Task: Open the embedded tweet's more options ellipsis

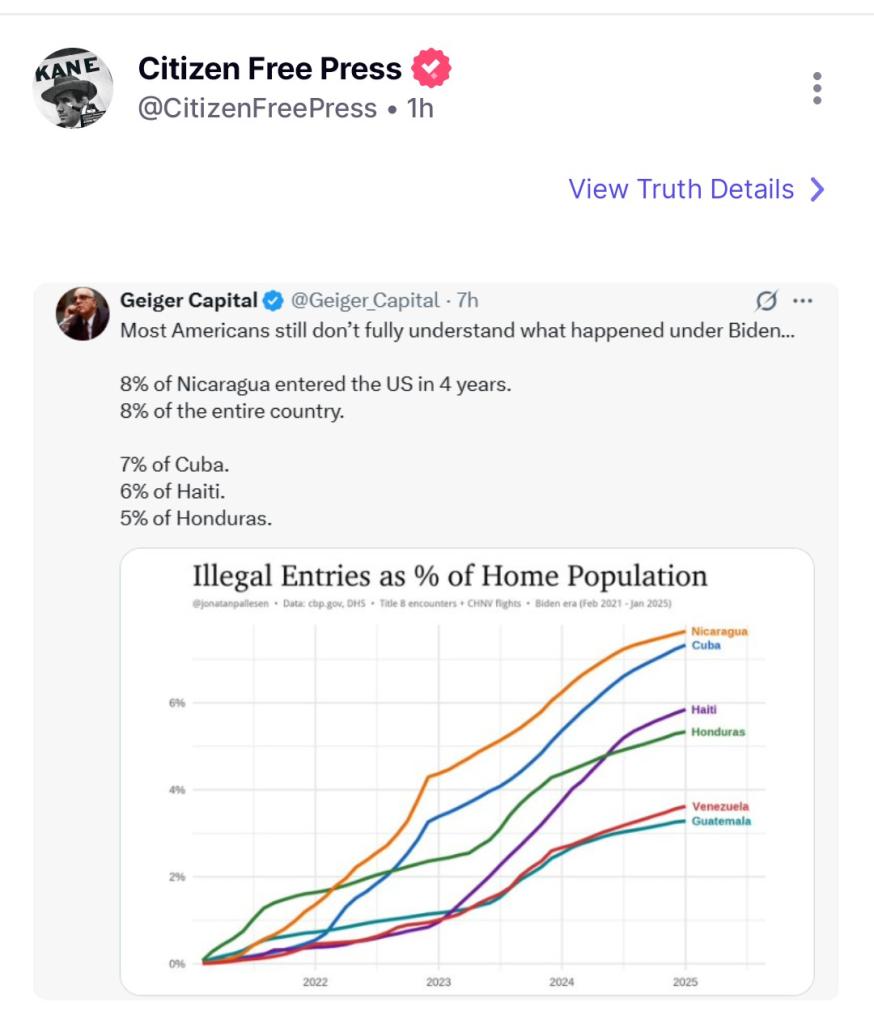Action: pyautogui.click(x=802, y=300)
